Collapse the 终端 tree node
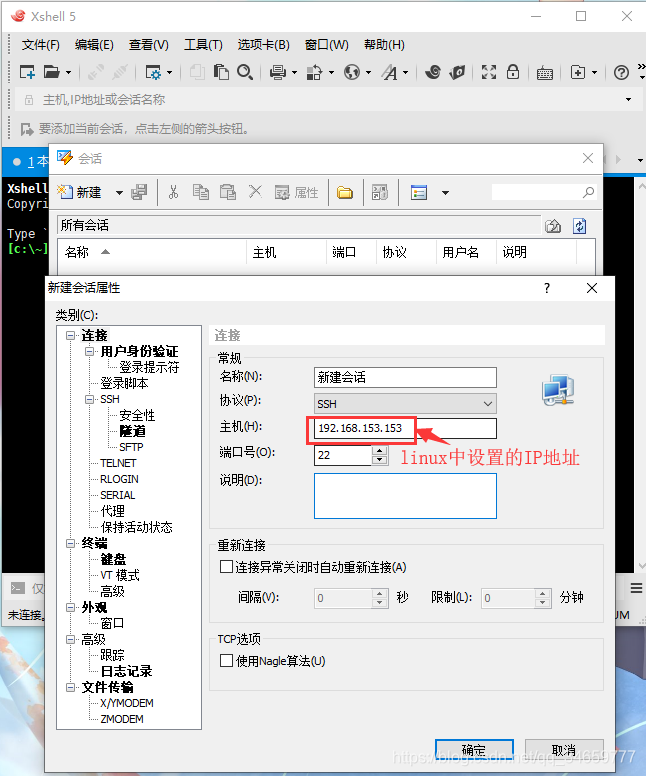This screenshot has width=646, height=776. click(71, 543)
